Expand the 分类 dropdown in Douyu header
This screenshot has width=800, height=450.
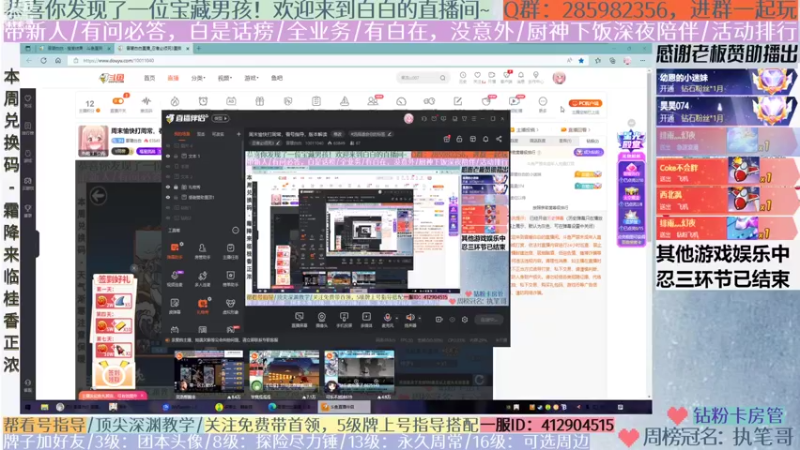[x=198, y=78]
